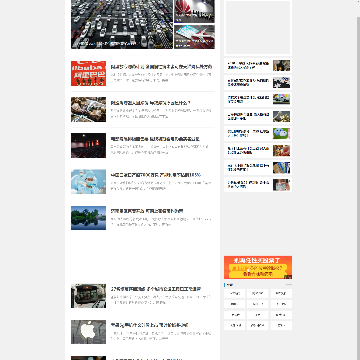The image size is (360, 360).
Task: Click the orange promotional ad banner
Action: pos(258,267)
